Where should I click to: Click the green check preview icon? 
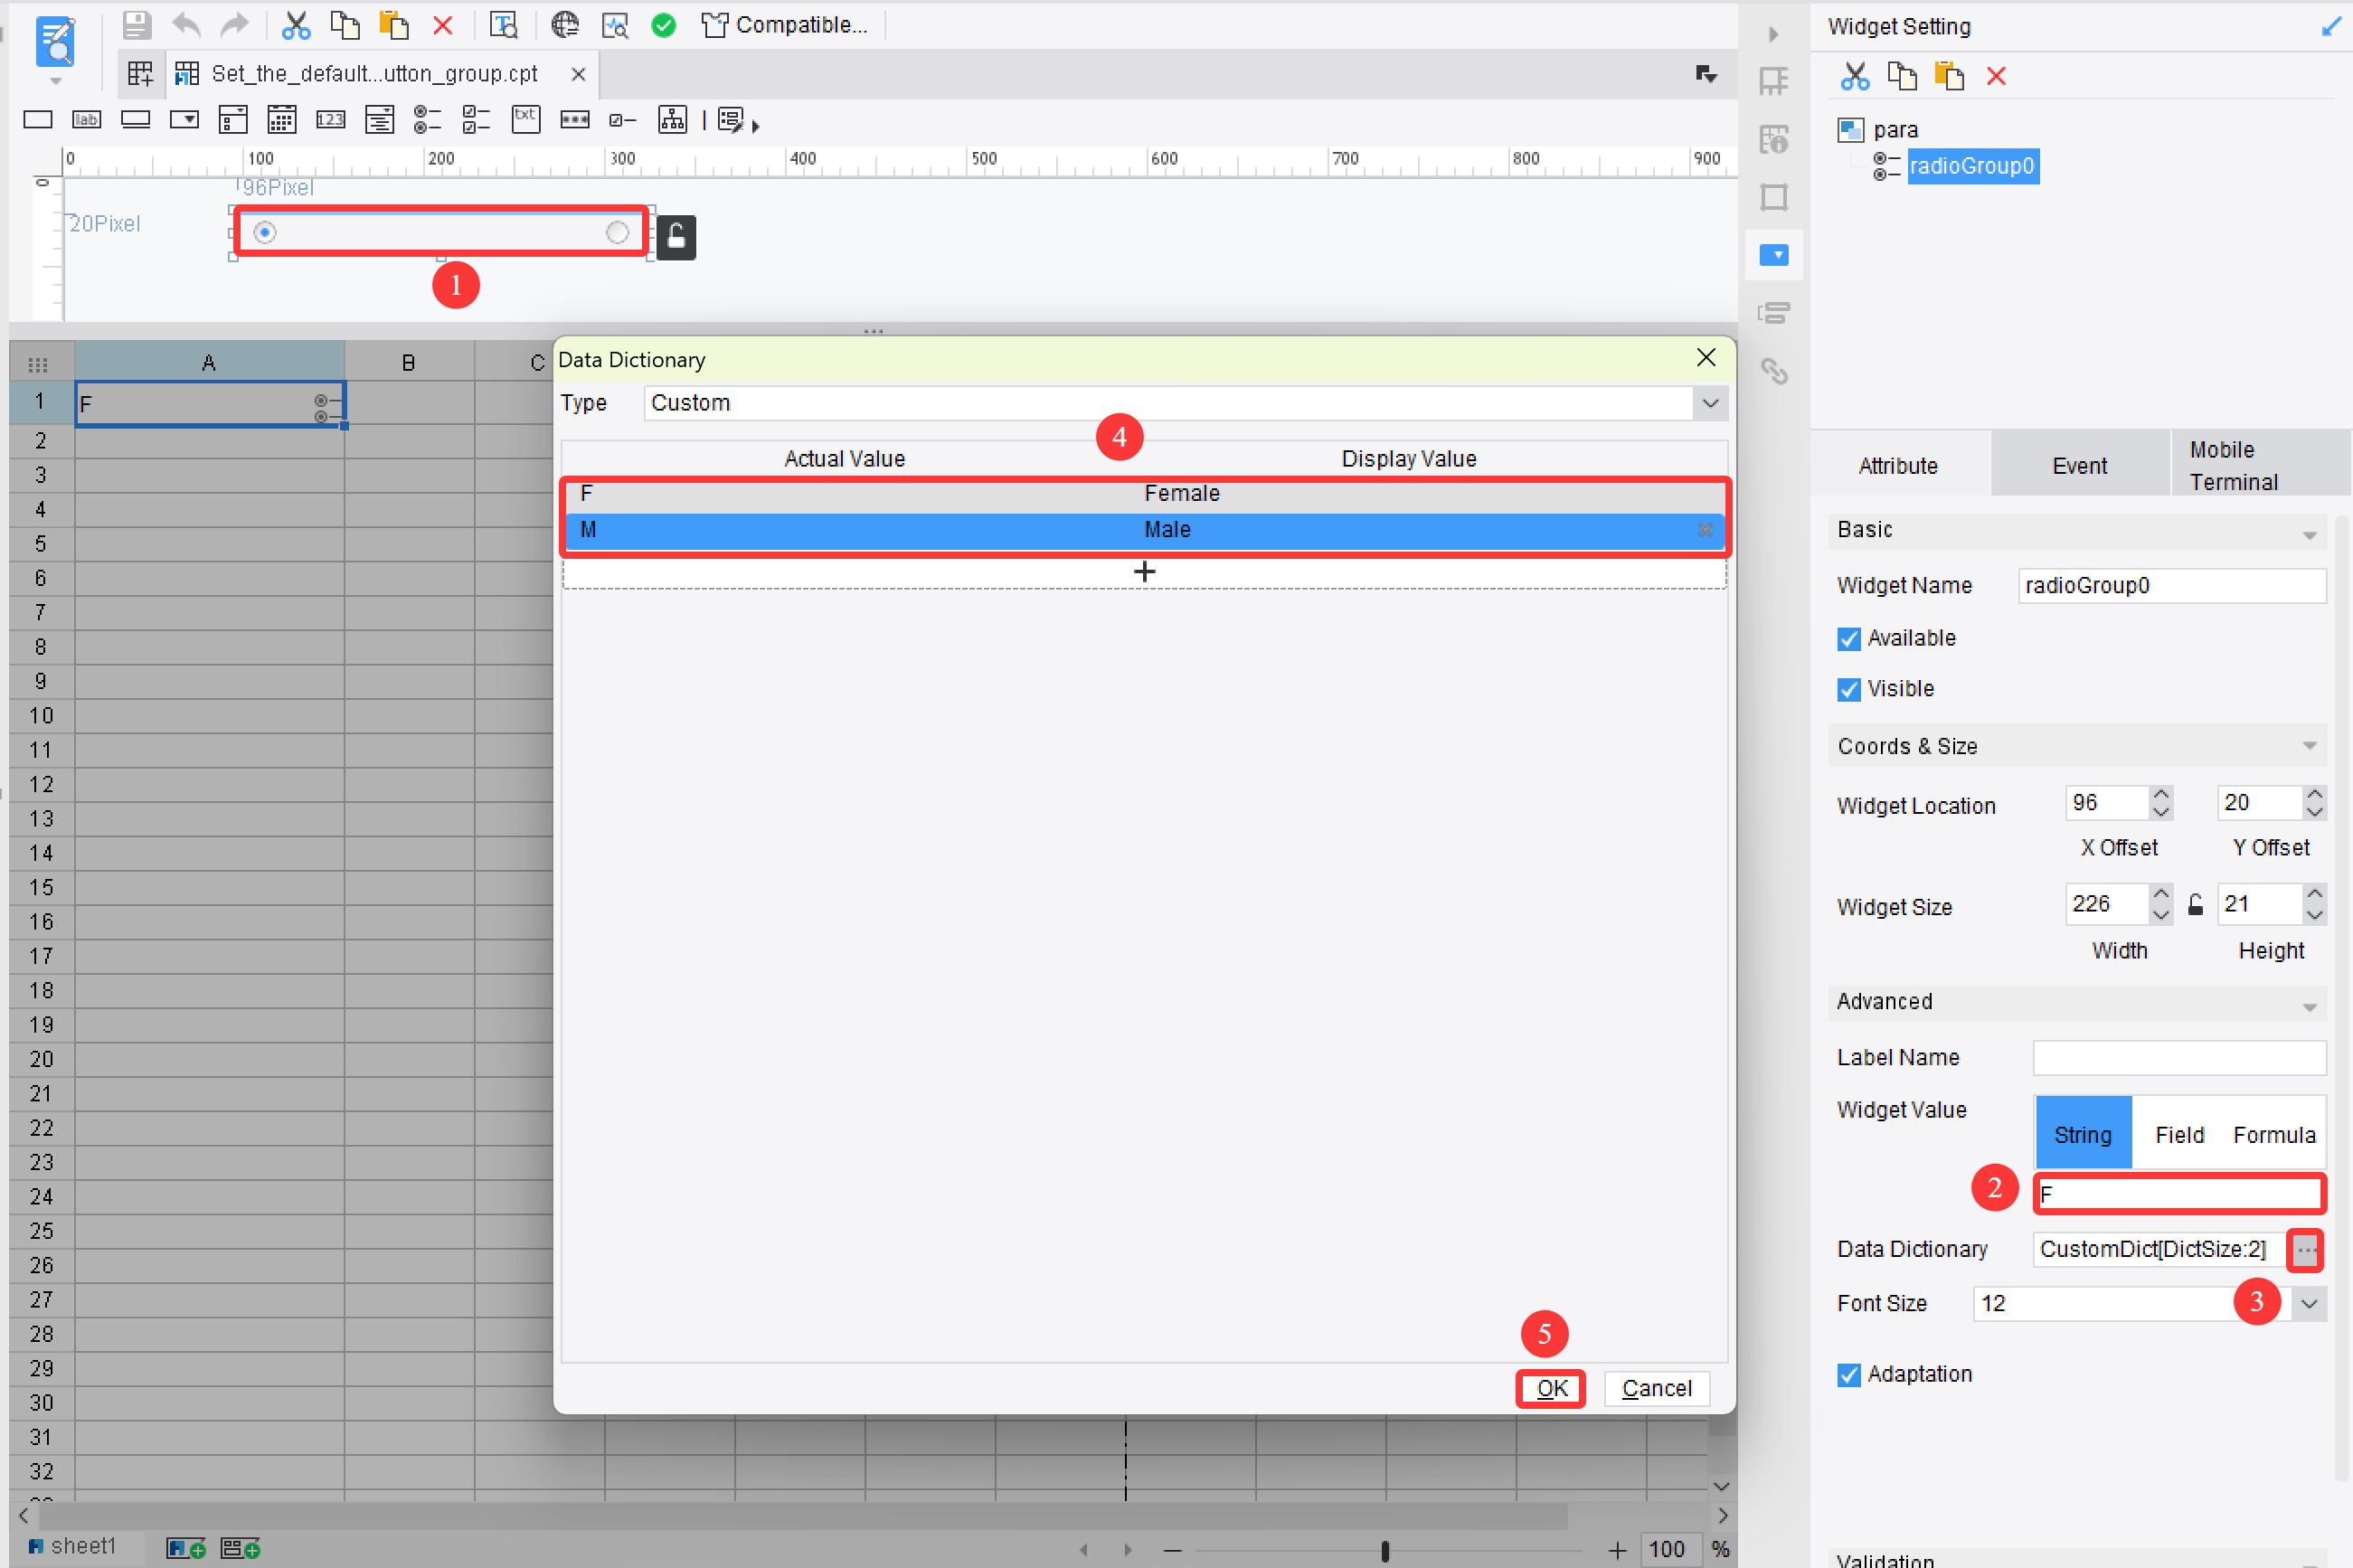(664, 25)
